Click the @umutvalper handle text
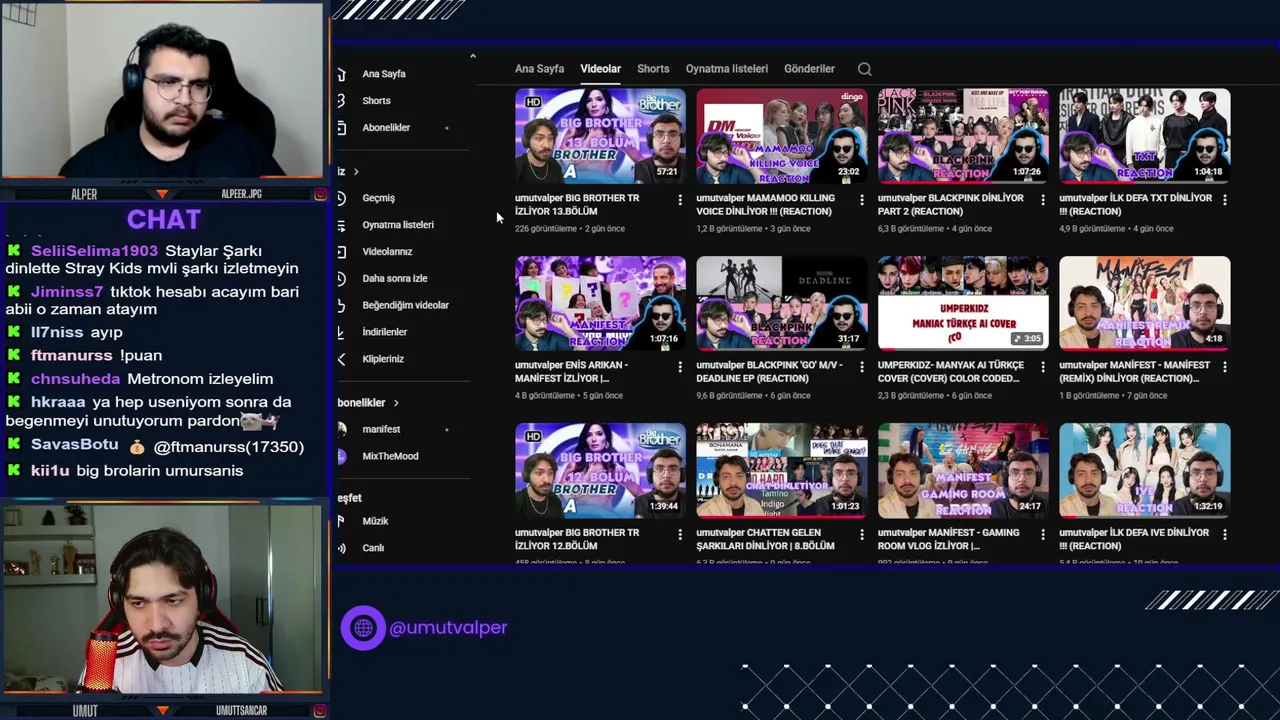 [448, 628]
